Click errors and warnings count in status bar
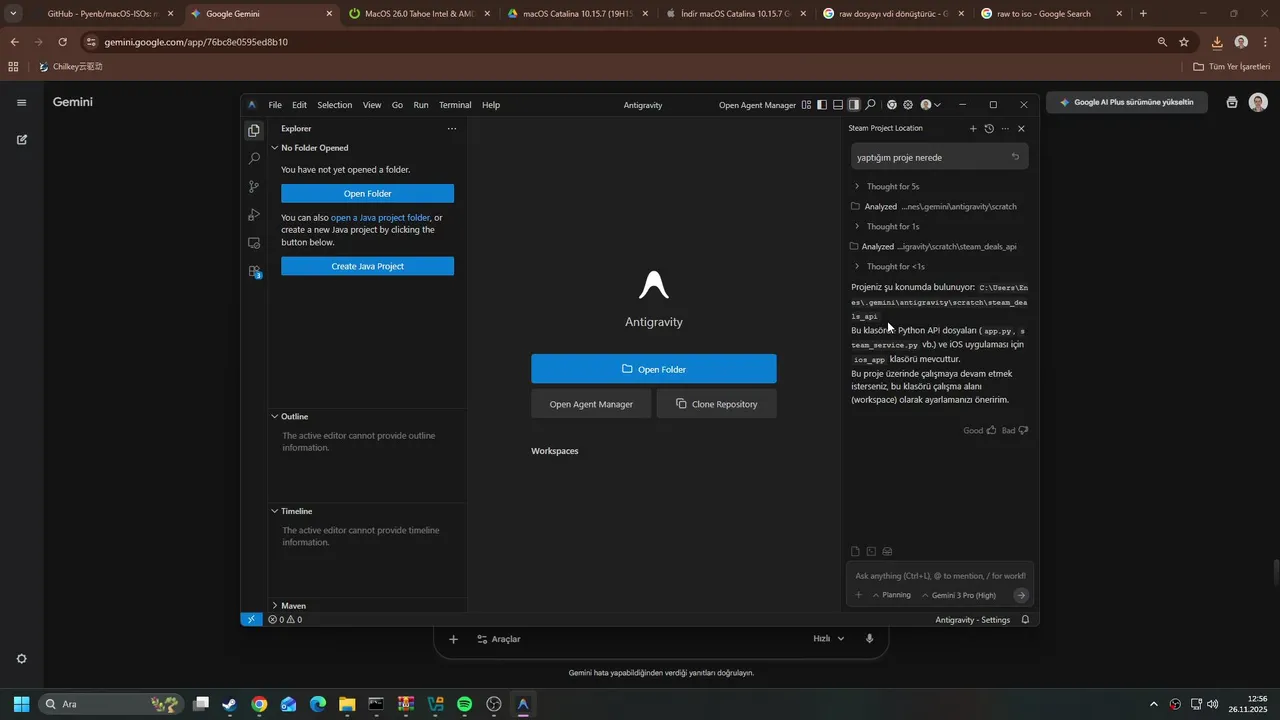Viewport: 1280px width, 720px height. click(x=285, y=620)
